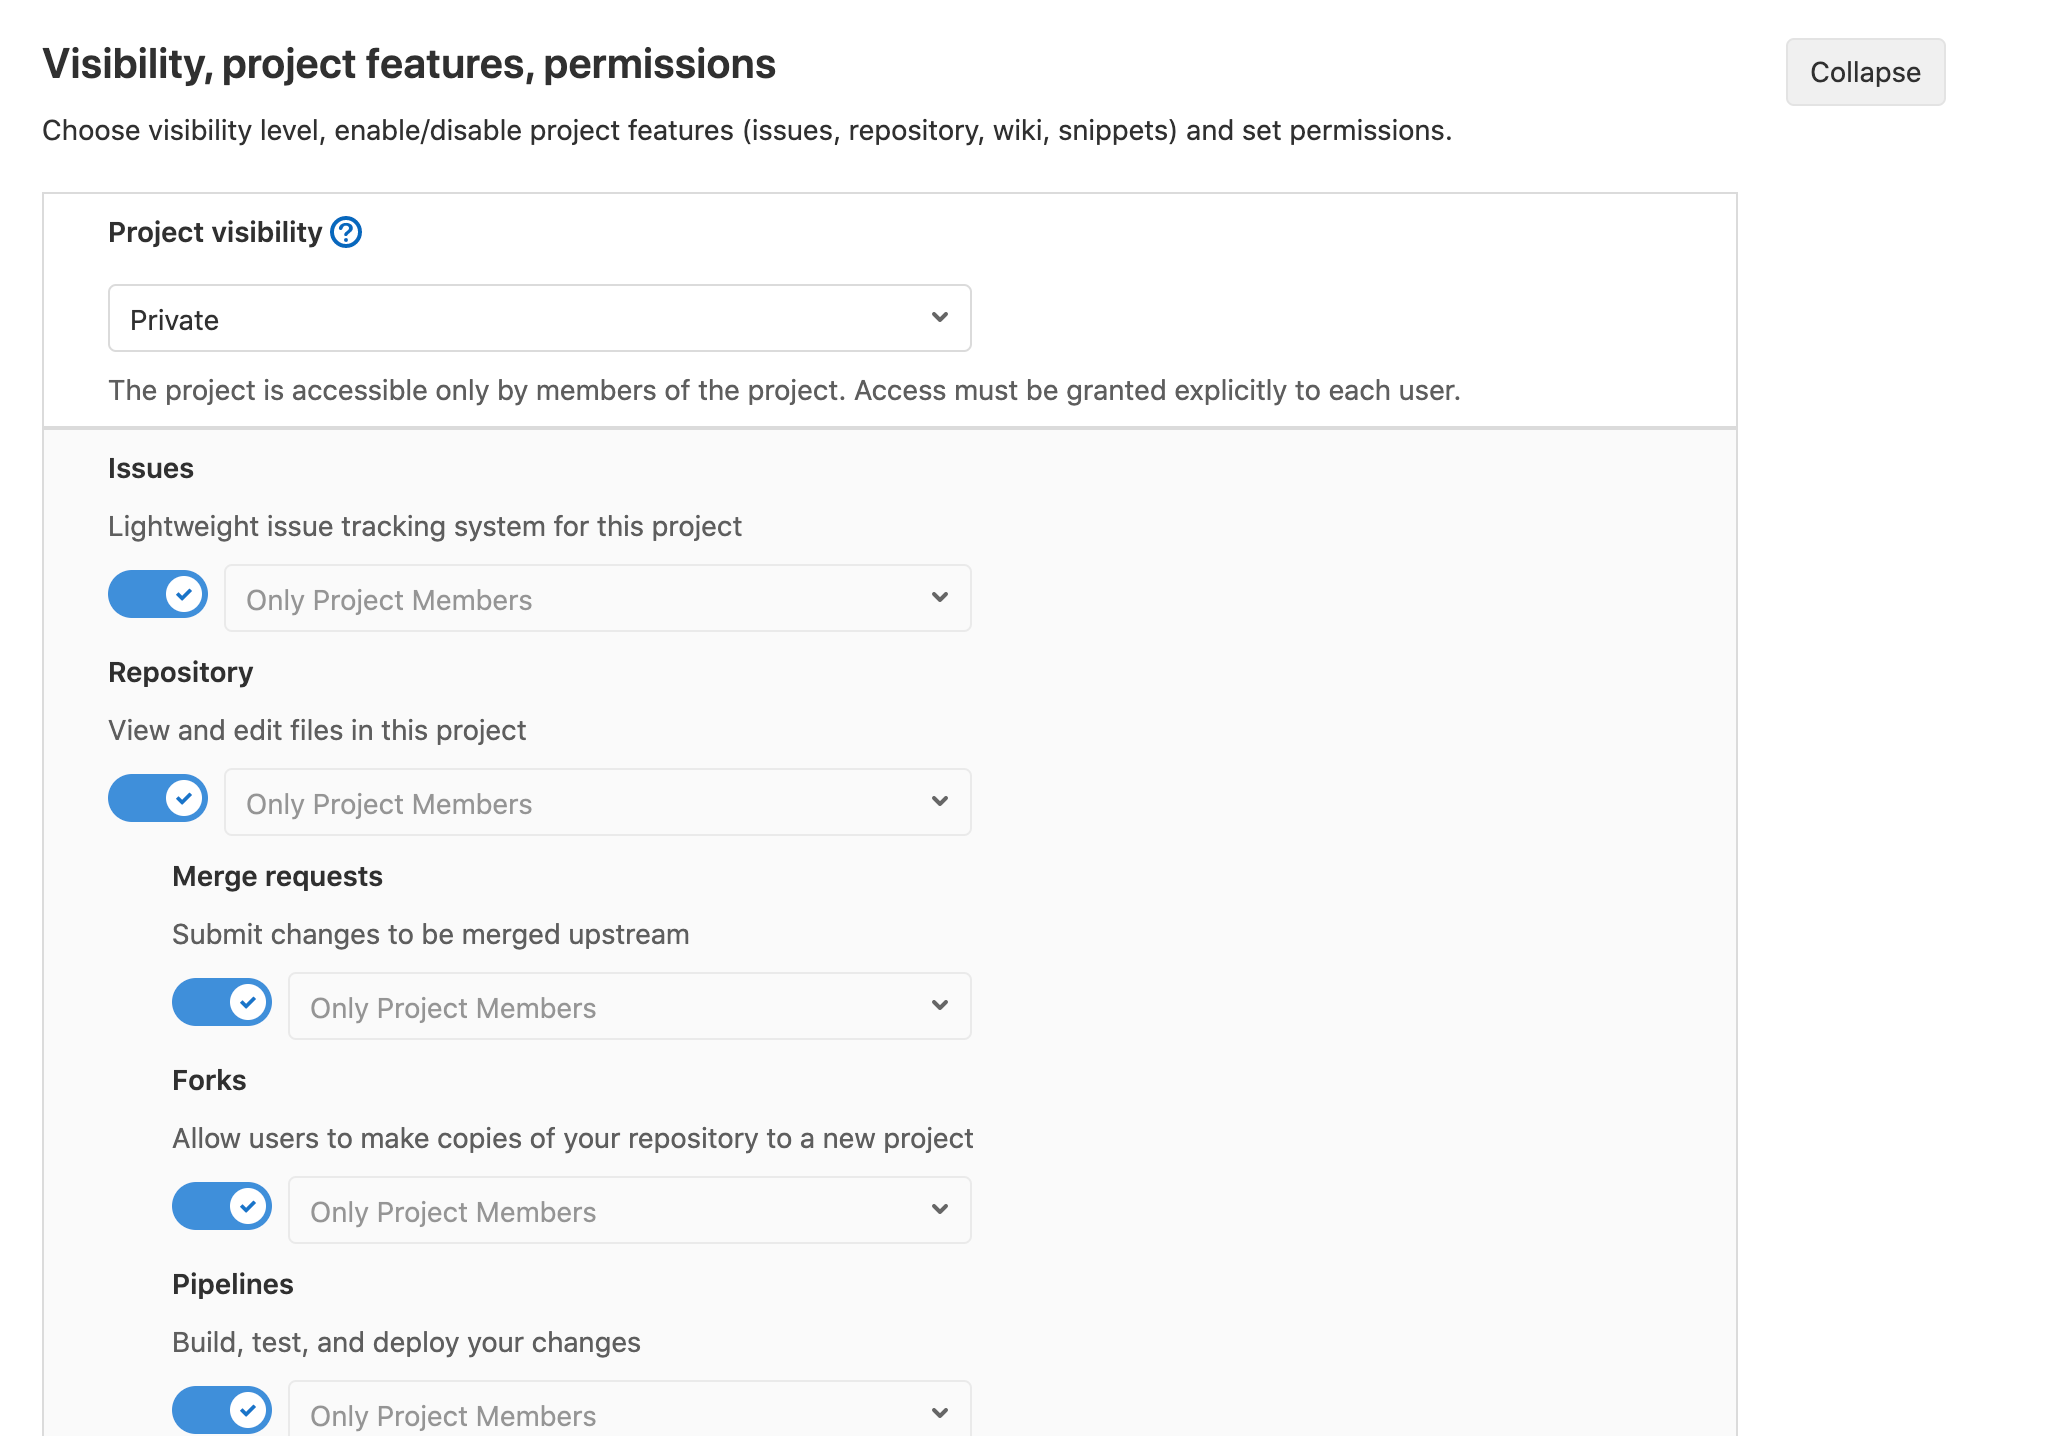
Task: Click the Project visibility help icon
Action: [346, 232]
